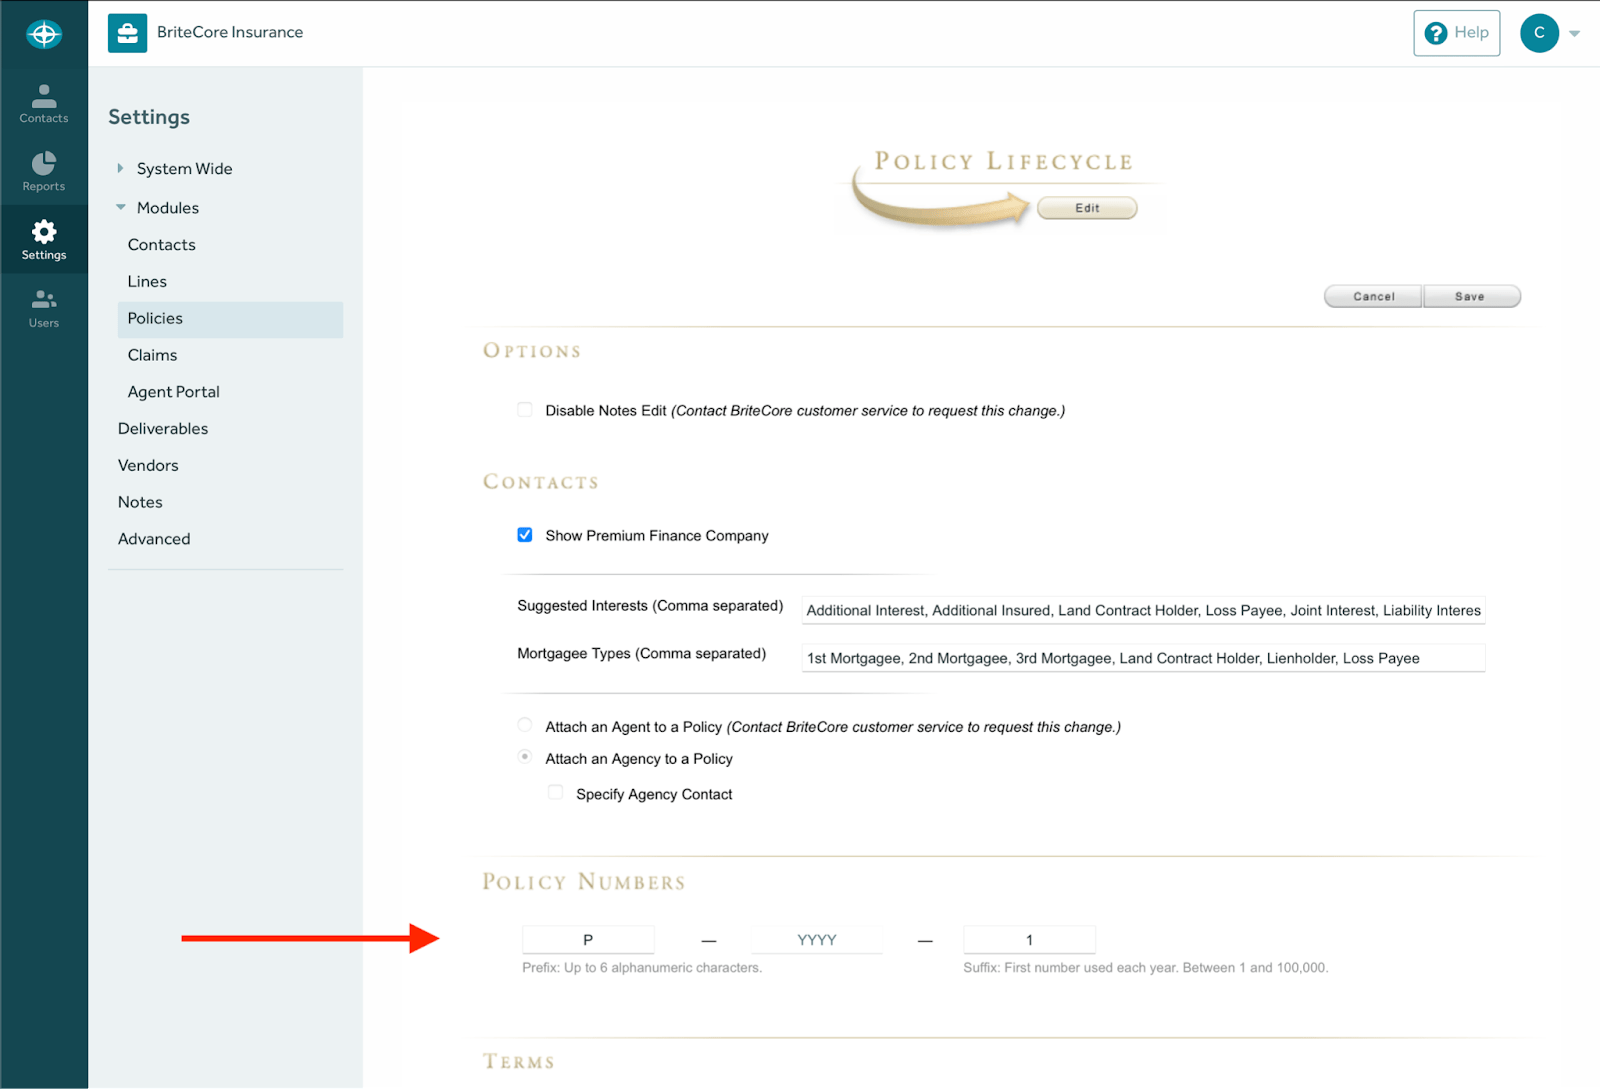Viewport: 1600px width, 1089px height.
Task: Click the Options section heading
Action: pyautogui.click(x=532, y=351)
